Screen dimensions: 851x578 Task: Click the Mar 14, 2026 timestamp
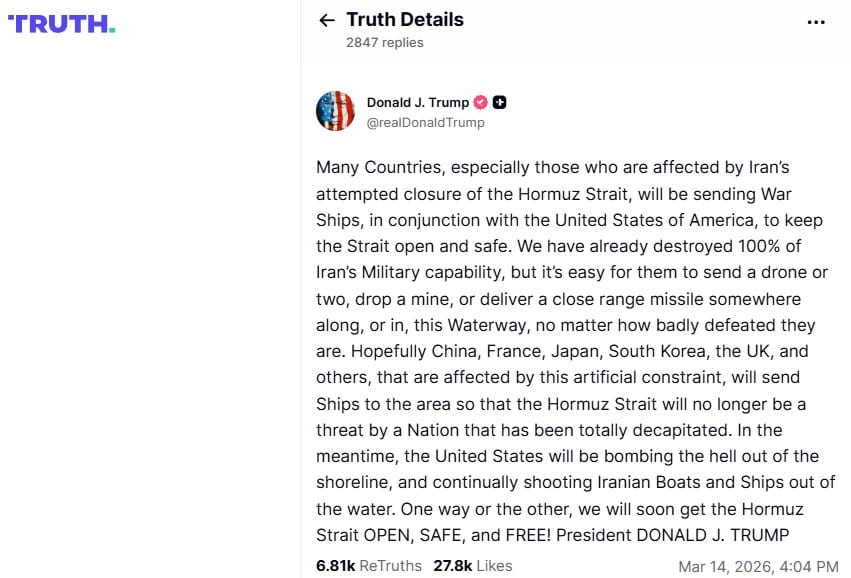[758, 565]
